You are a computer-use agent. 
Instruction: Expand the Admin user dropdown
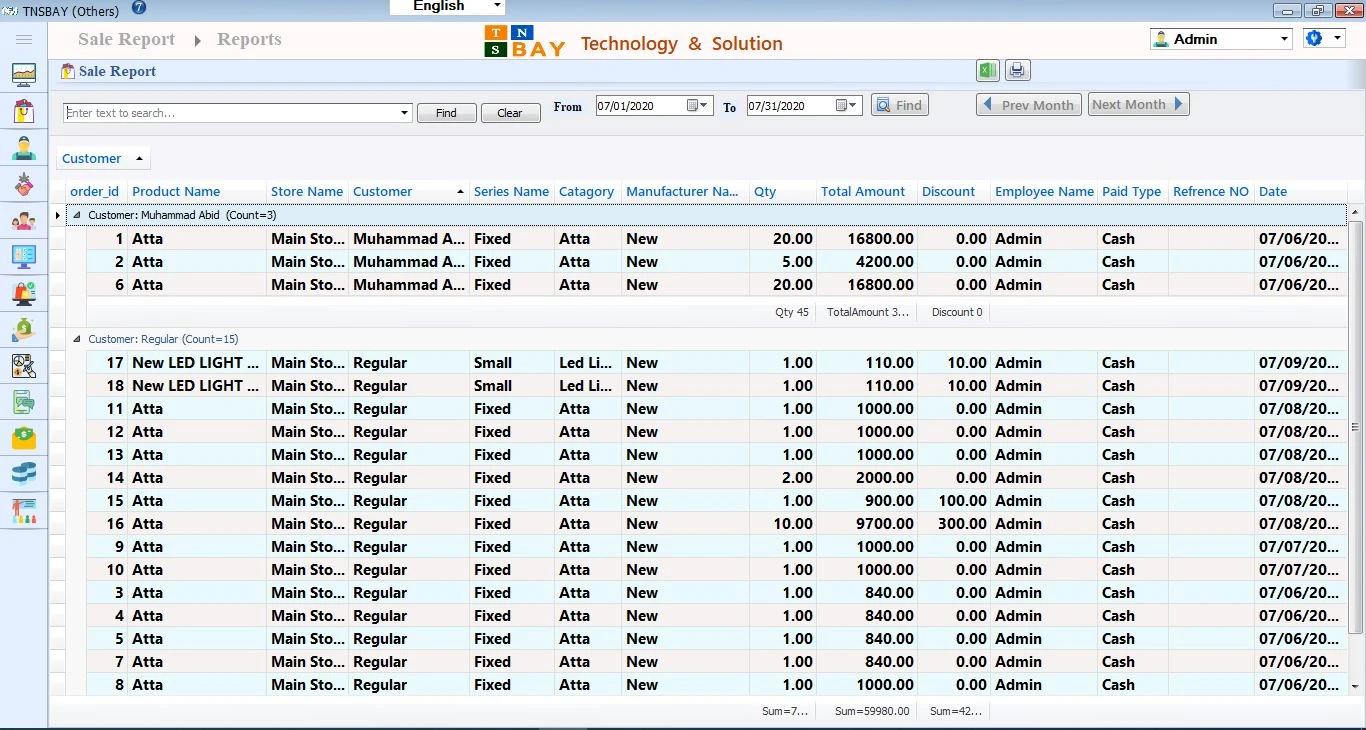[x=1285, y=39]
